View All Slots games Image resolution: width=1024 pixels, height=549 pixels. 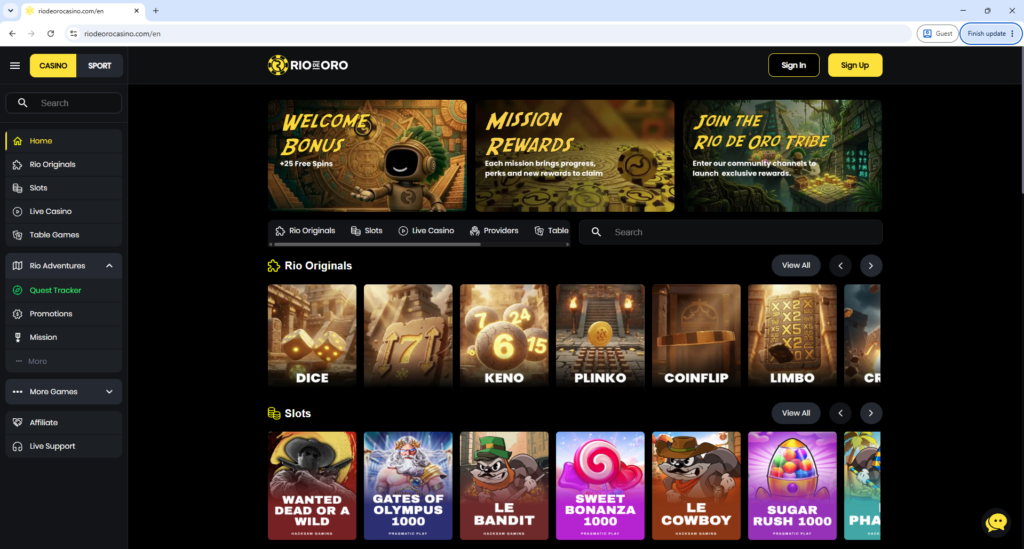point(795,413)
